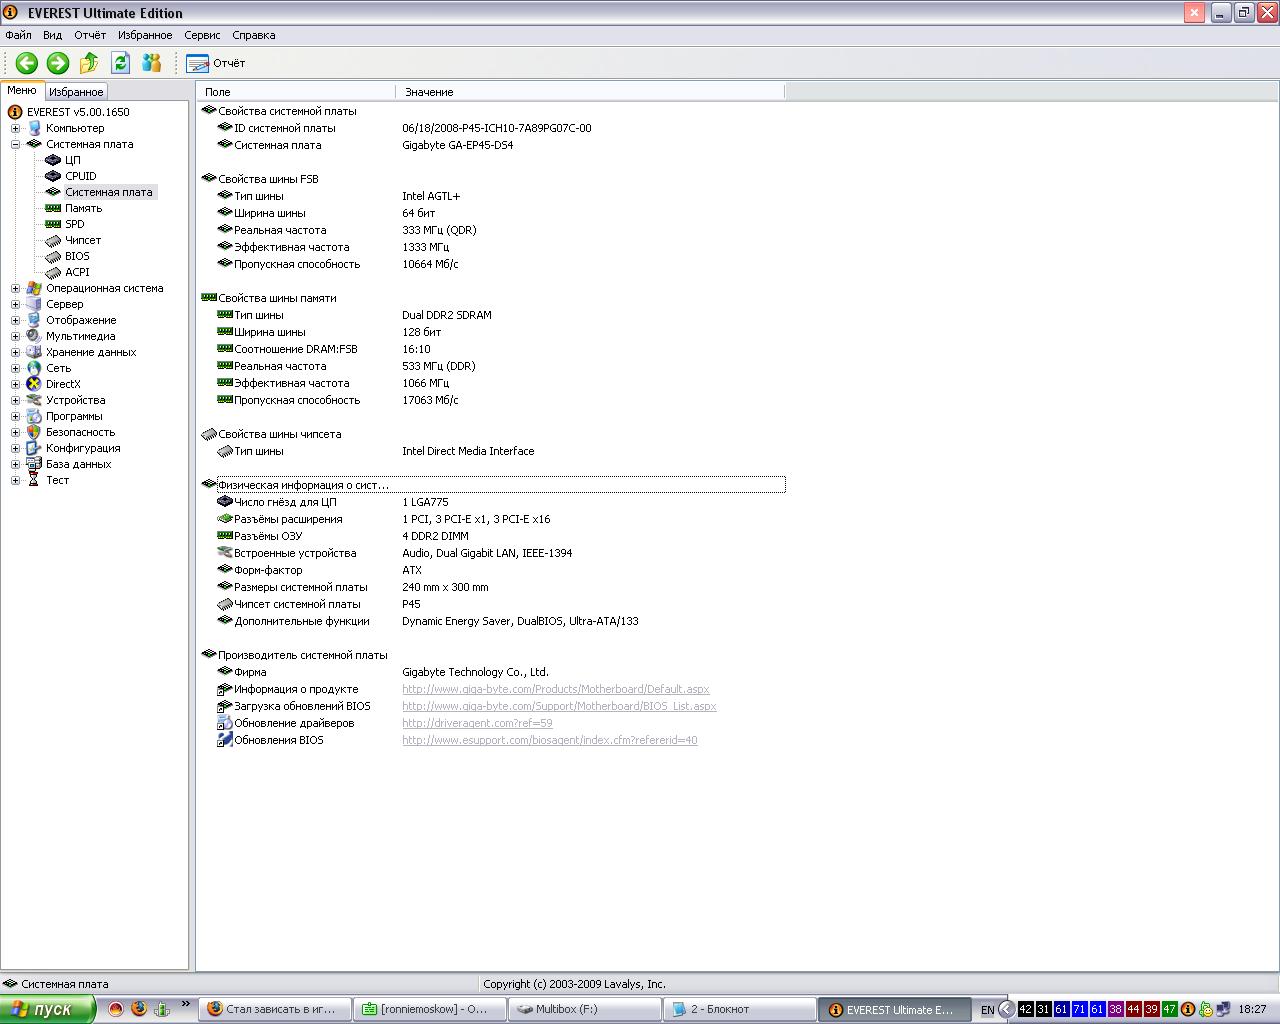Expand the DirectX tree node
1280x1024 pixels.
15,384
